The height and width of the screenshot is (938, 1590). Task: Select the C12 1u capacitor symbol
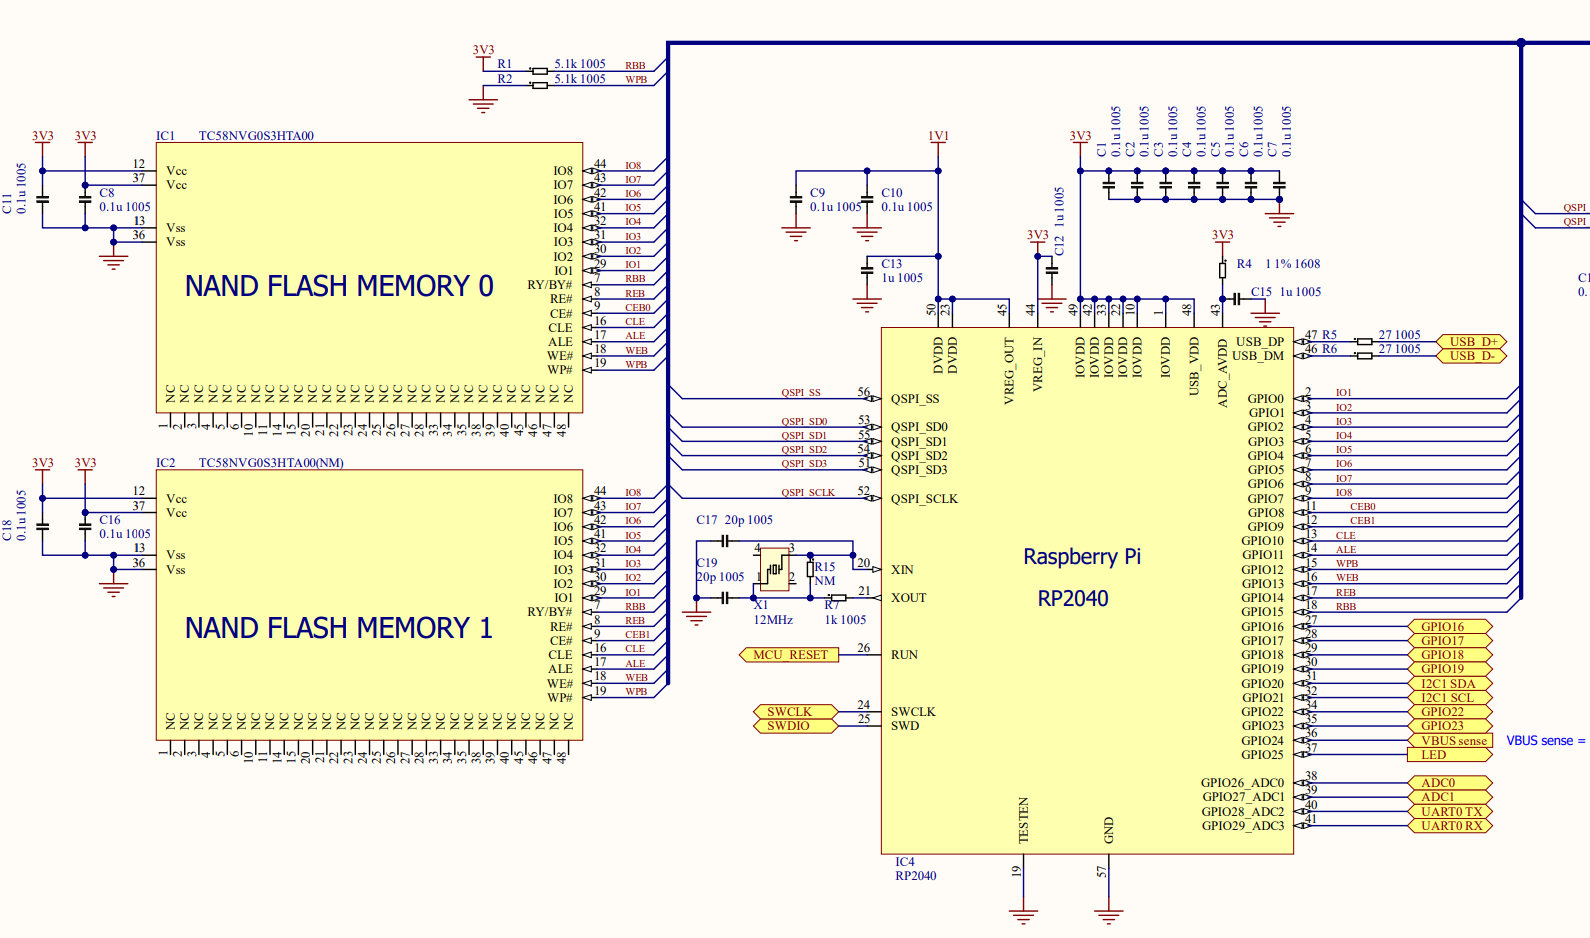(1052, 270)
